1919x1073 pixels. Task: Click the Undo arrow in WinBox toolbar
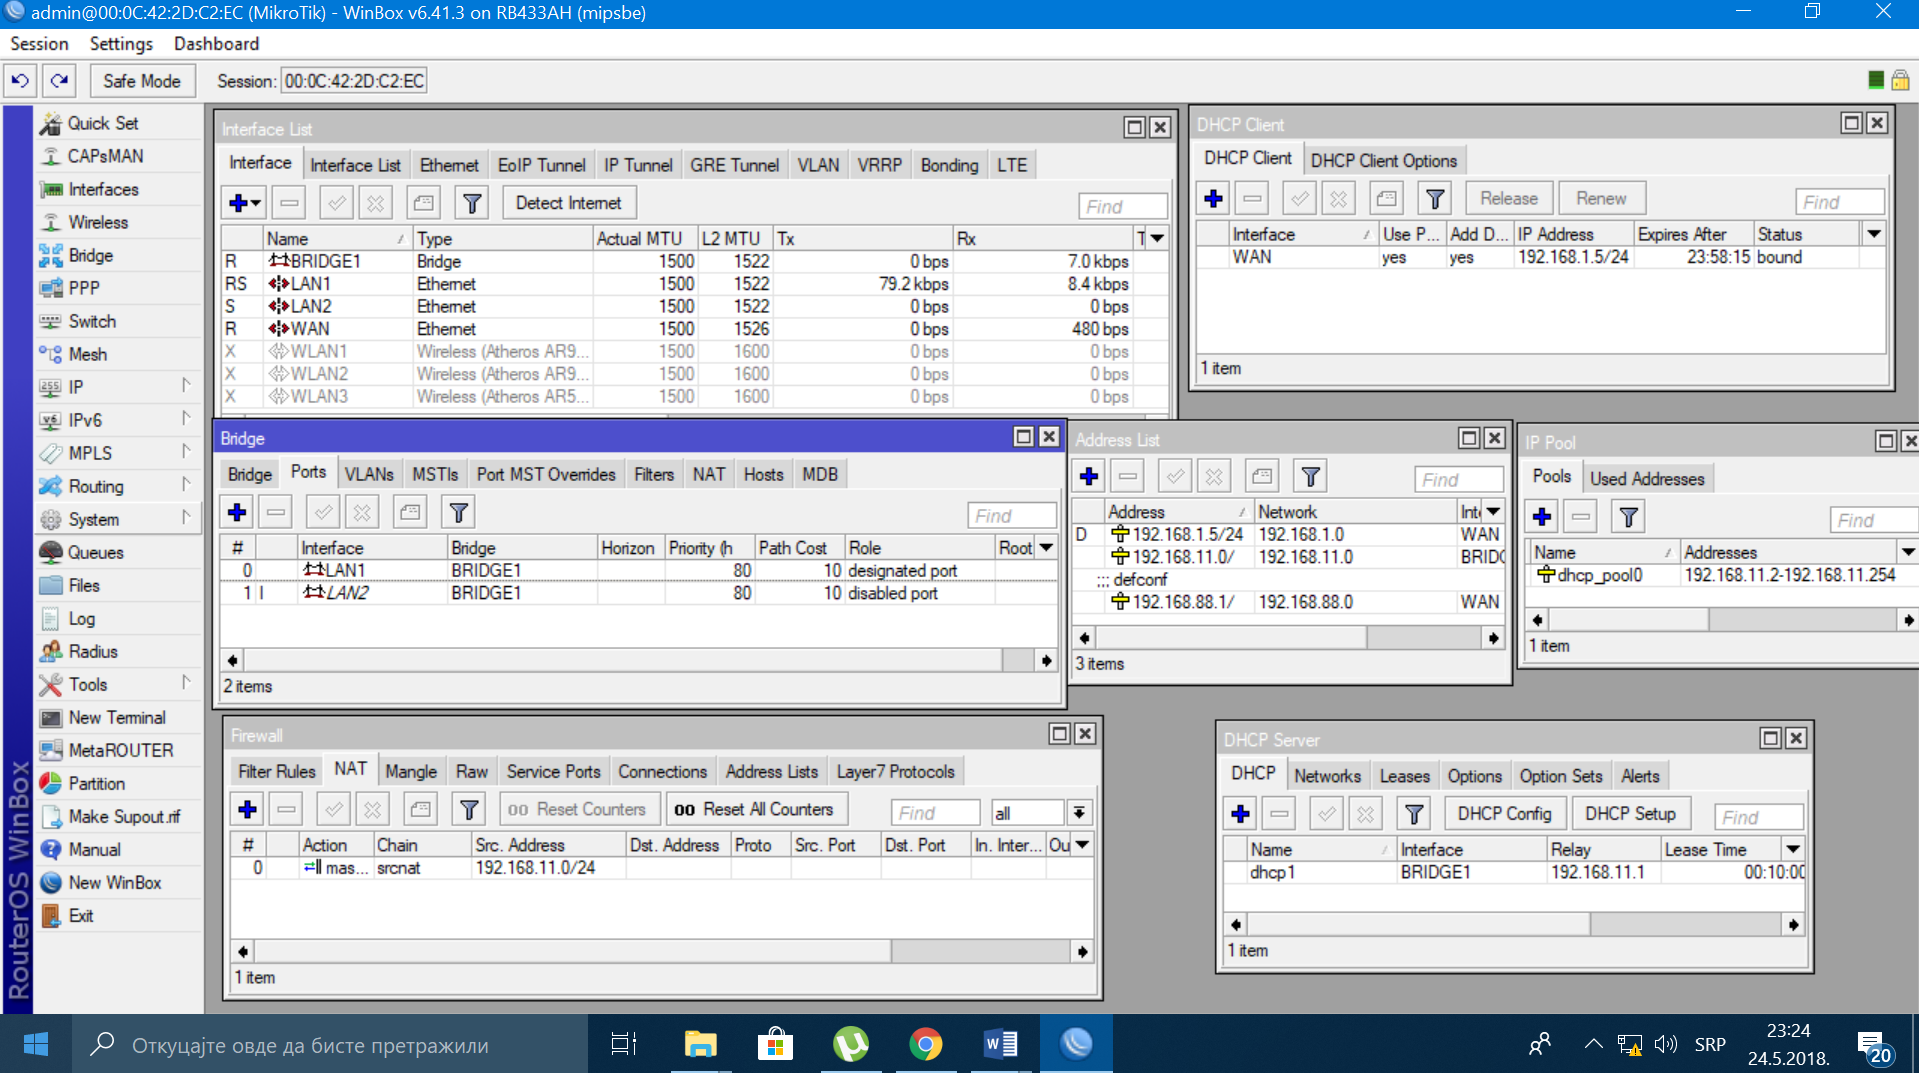(x=21, y=81)
